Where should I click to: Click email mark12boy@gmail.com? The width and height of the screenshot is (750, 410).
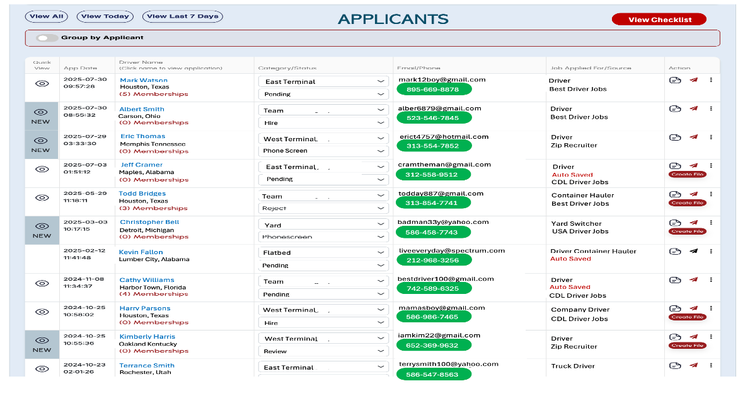pyautogui.click(x=442, y=79)
